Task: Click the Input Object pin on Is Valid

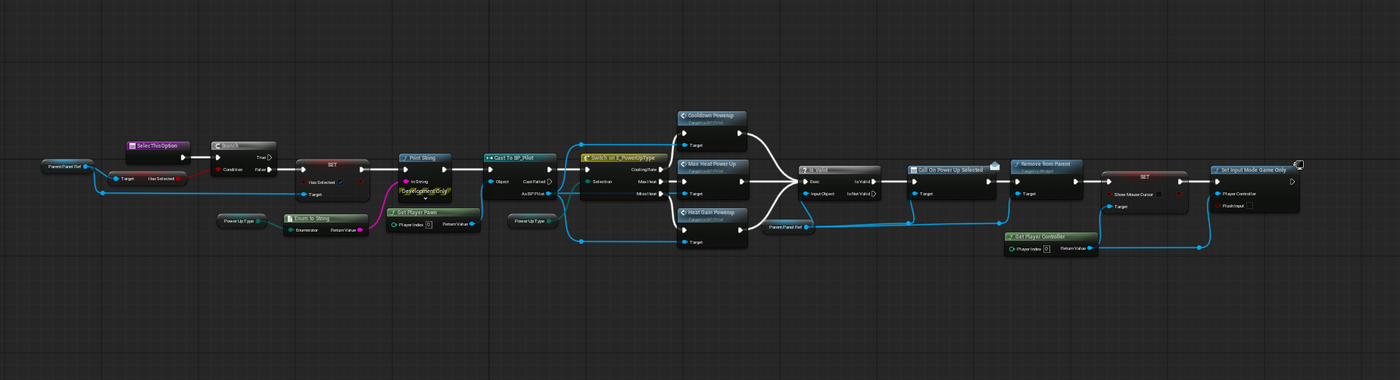Action: 806,194
